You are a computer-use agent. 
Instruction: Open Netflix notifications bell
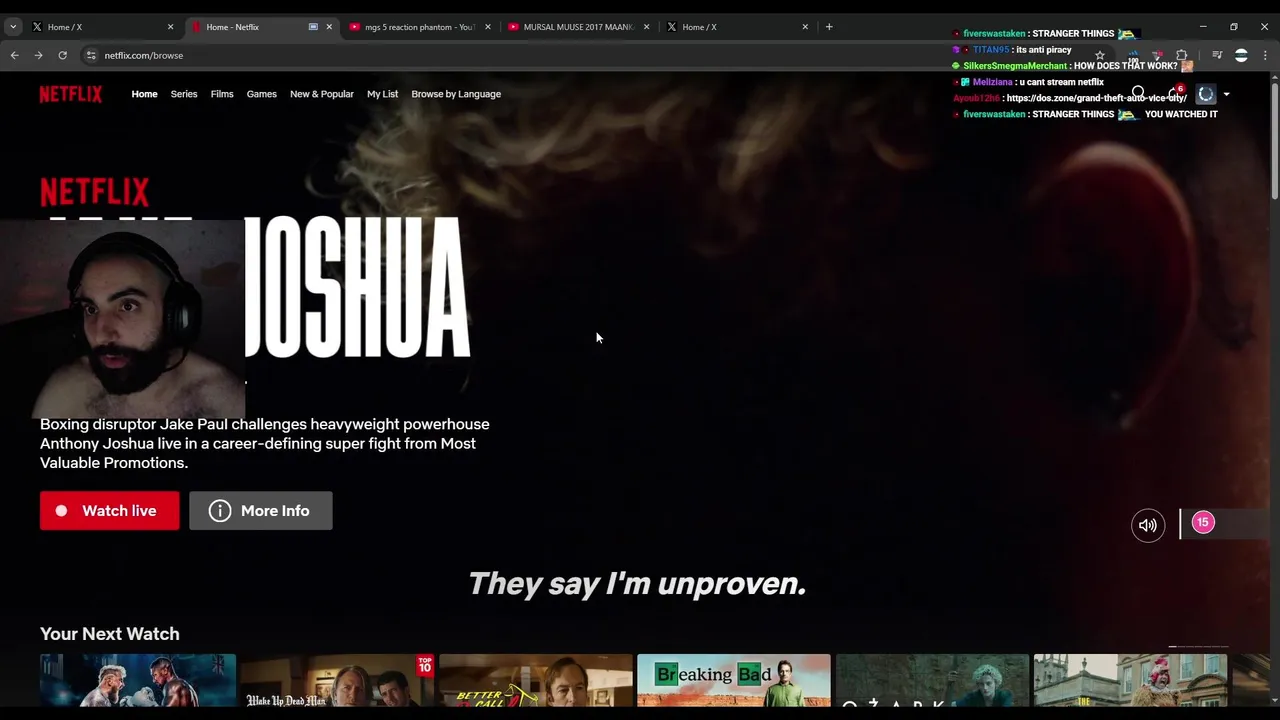pos(1174,94)
